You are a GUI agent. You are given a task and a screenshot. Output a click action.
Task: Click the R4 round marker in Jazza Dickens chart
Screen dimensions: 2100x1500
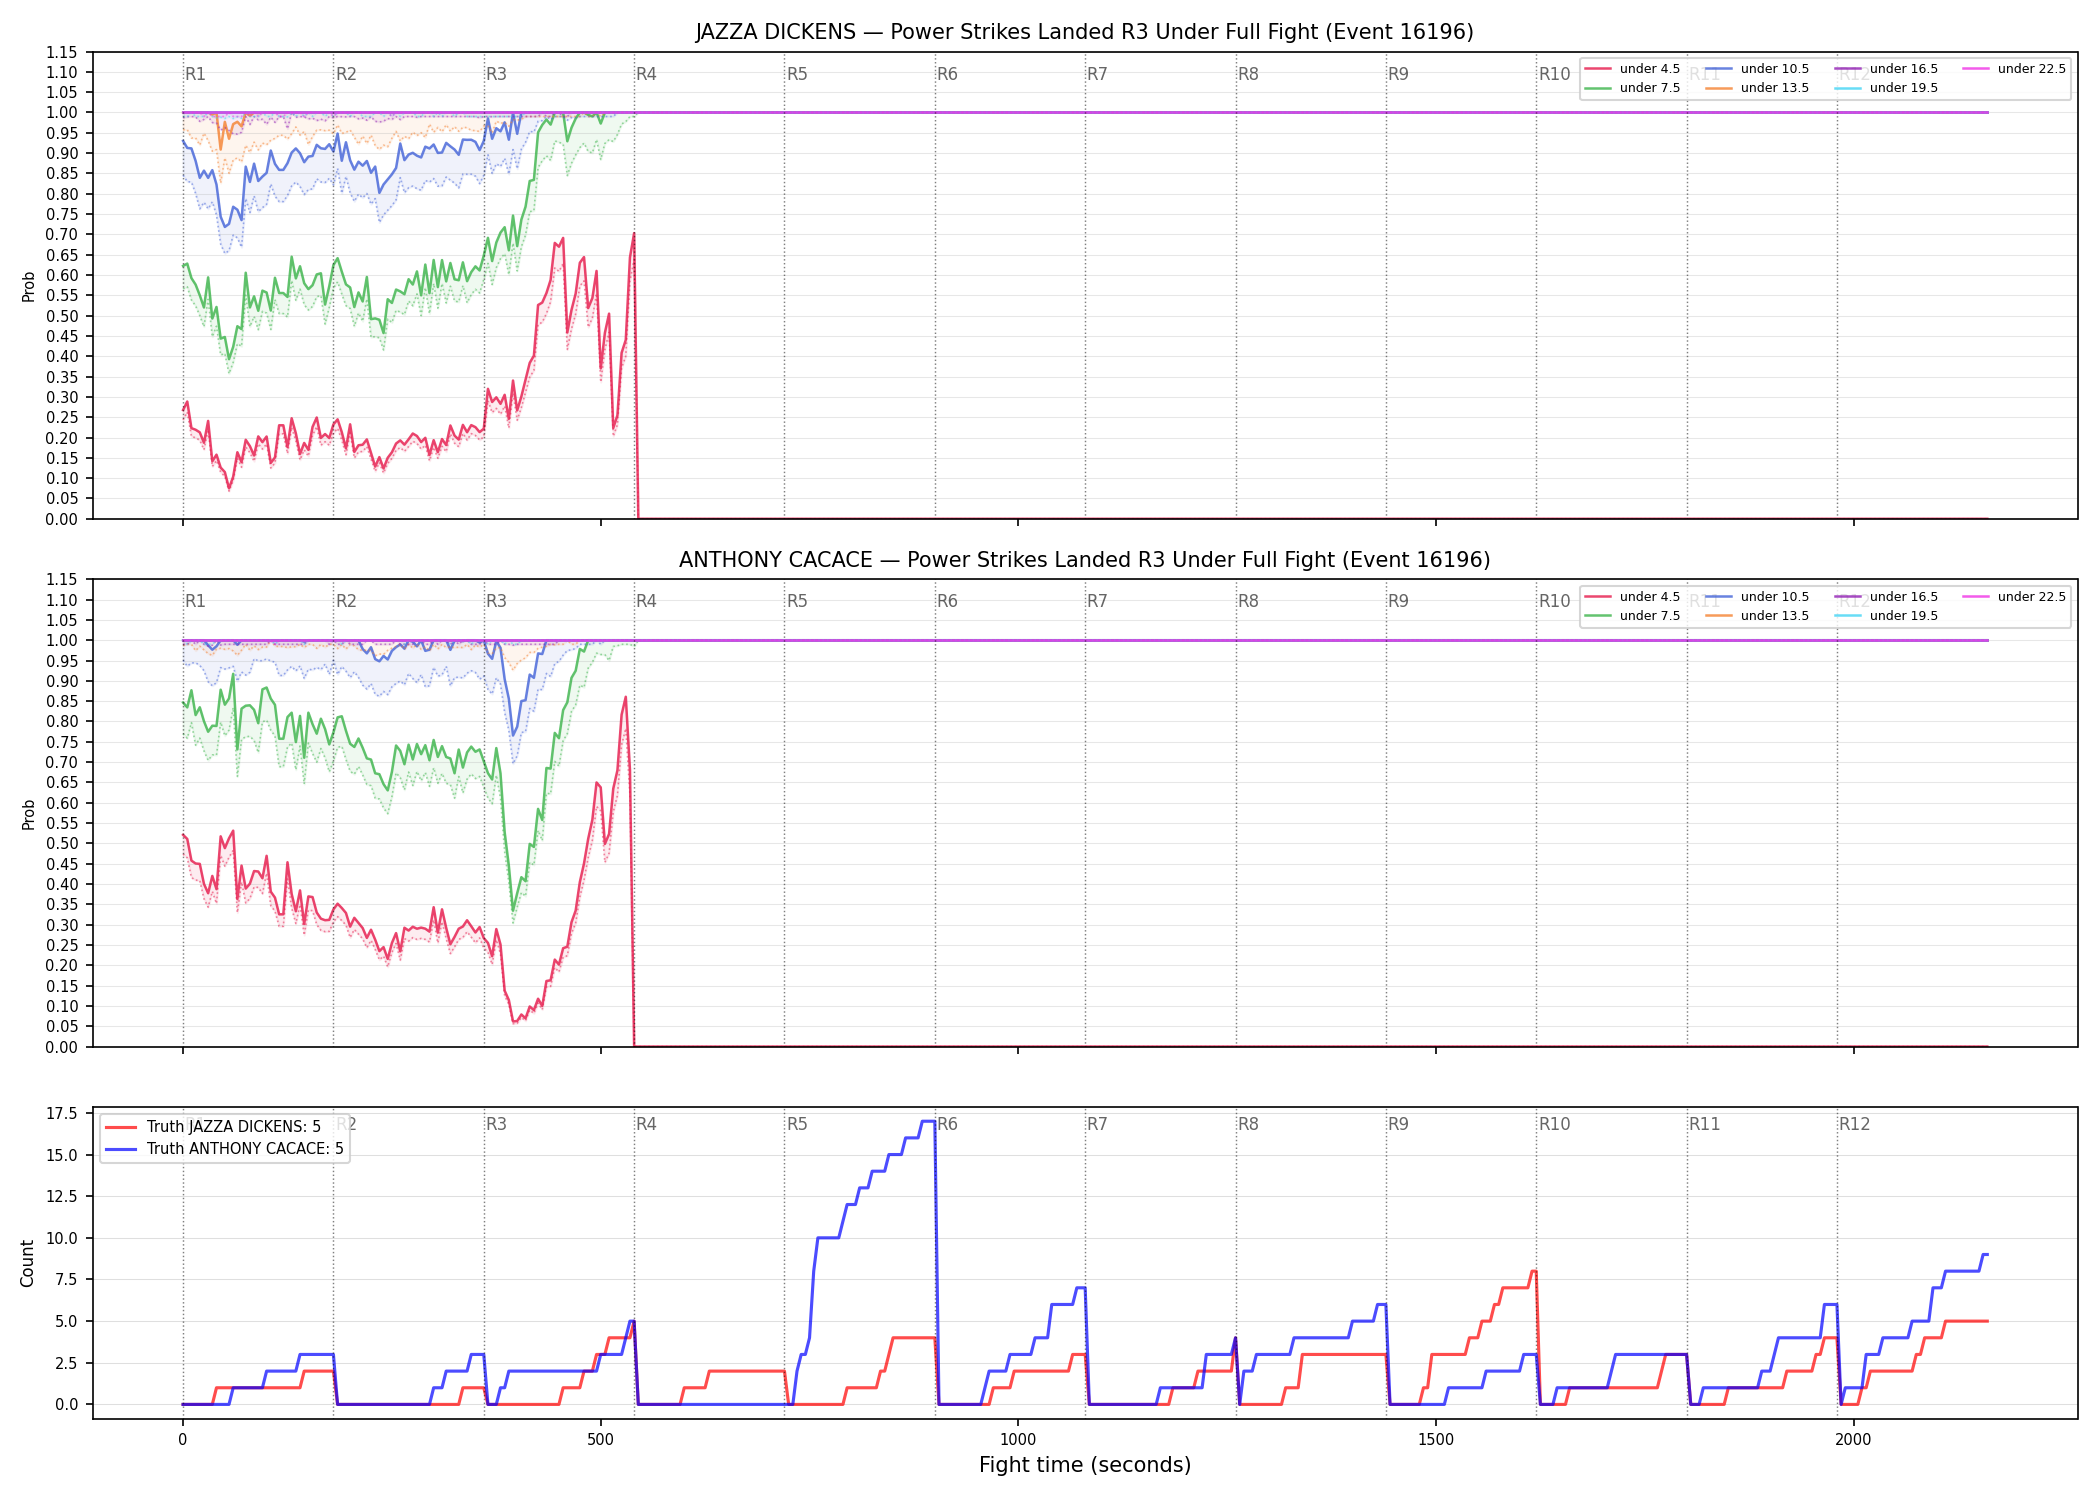(646, 74)
